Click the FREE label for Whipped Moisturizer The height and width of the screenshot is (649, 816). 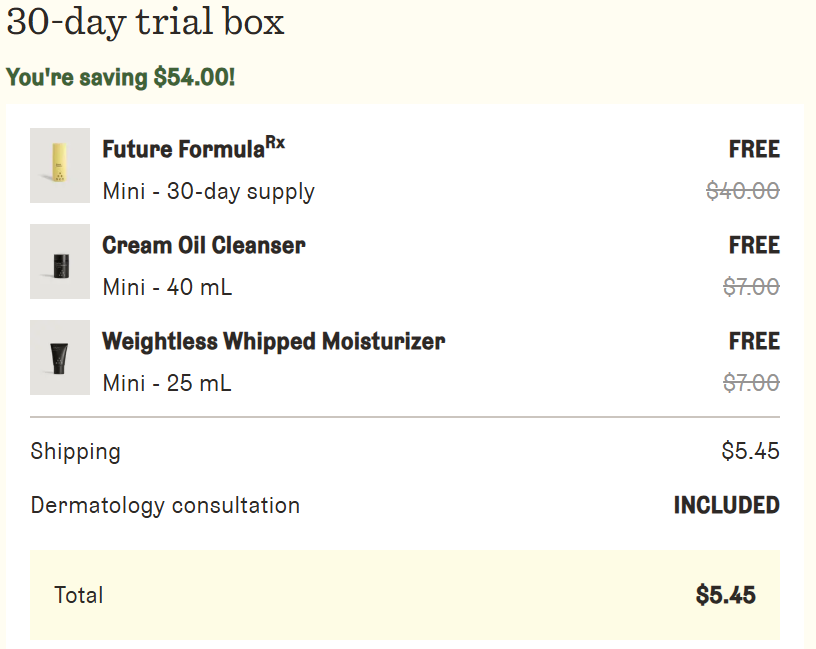coord(754,341)
